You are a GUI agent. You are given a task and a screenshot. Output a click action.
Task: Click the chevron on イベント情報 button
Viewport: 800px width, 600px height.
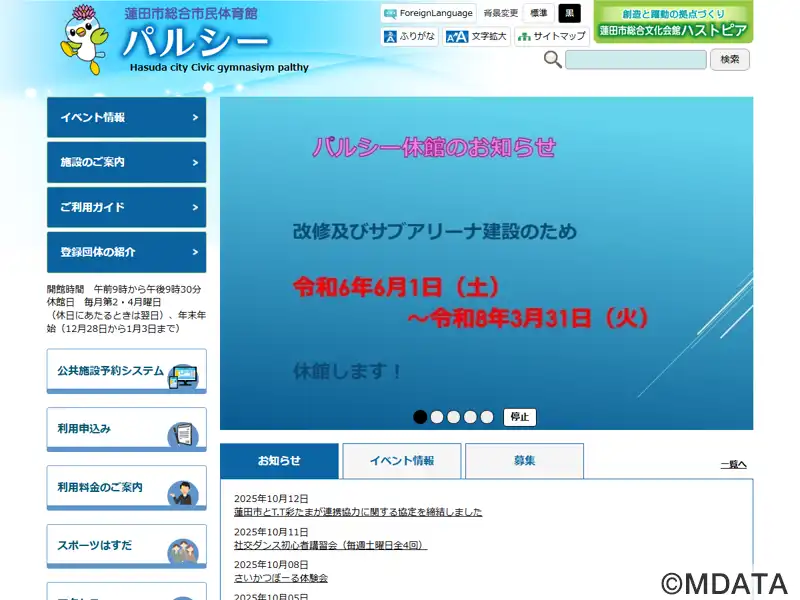point(195,117)
